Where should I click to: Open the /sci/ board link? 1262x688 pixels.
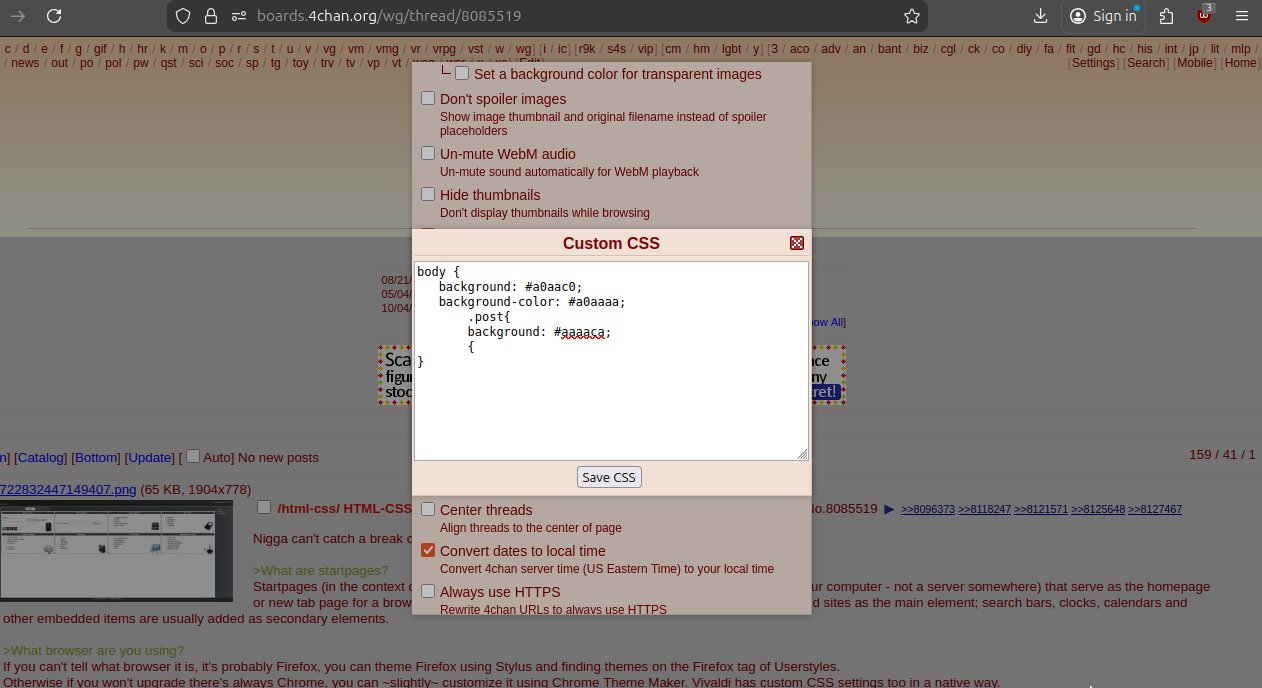click(x=196, y=62)
